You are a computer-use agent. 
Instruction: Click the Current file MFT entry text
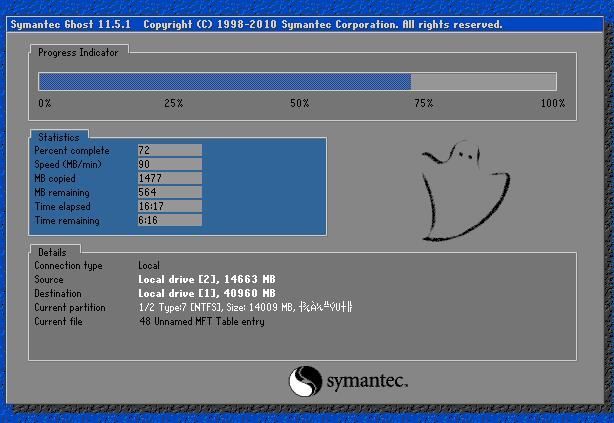(201, 322)
